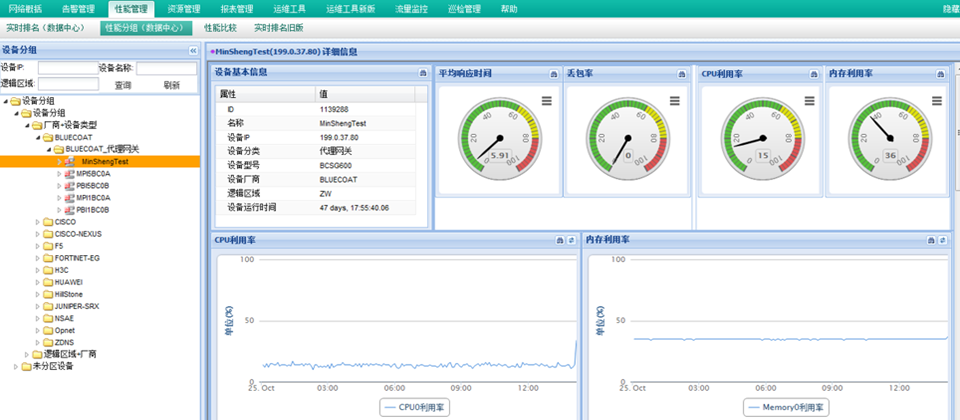Viewport: 960px width, 420px height.
Task: Refresh the CPU利用率 line chart
Action: point(571,241)
